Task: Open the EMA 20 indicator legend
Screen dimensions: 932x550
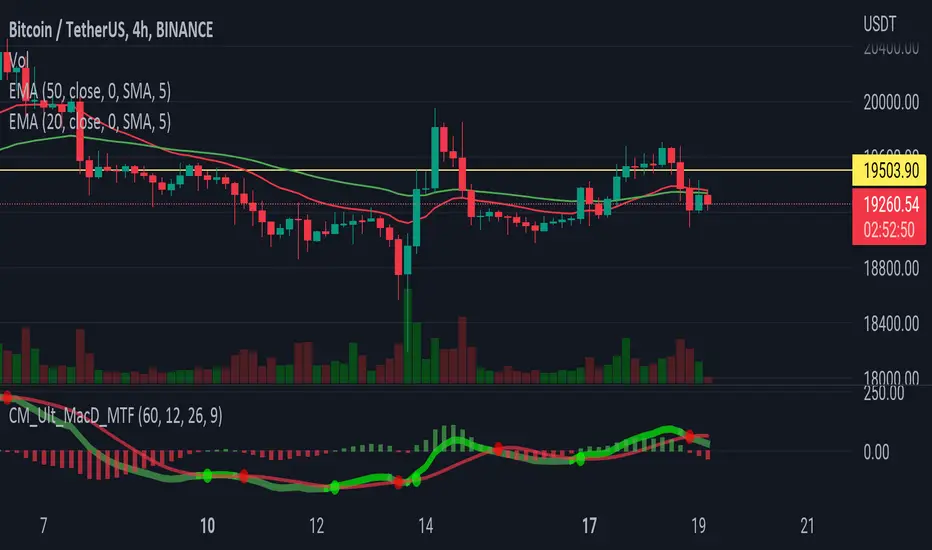Action: (x=90, y=122)
